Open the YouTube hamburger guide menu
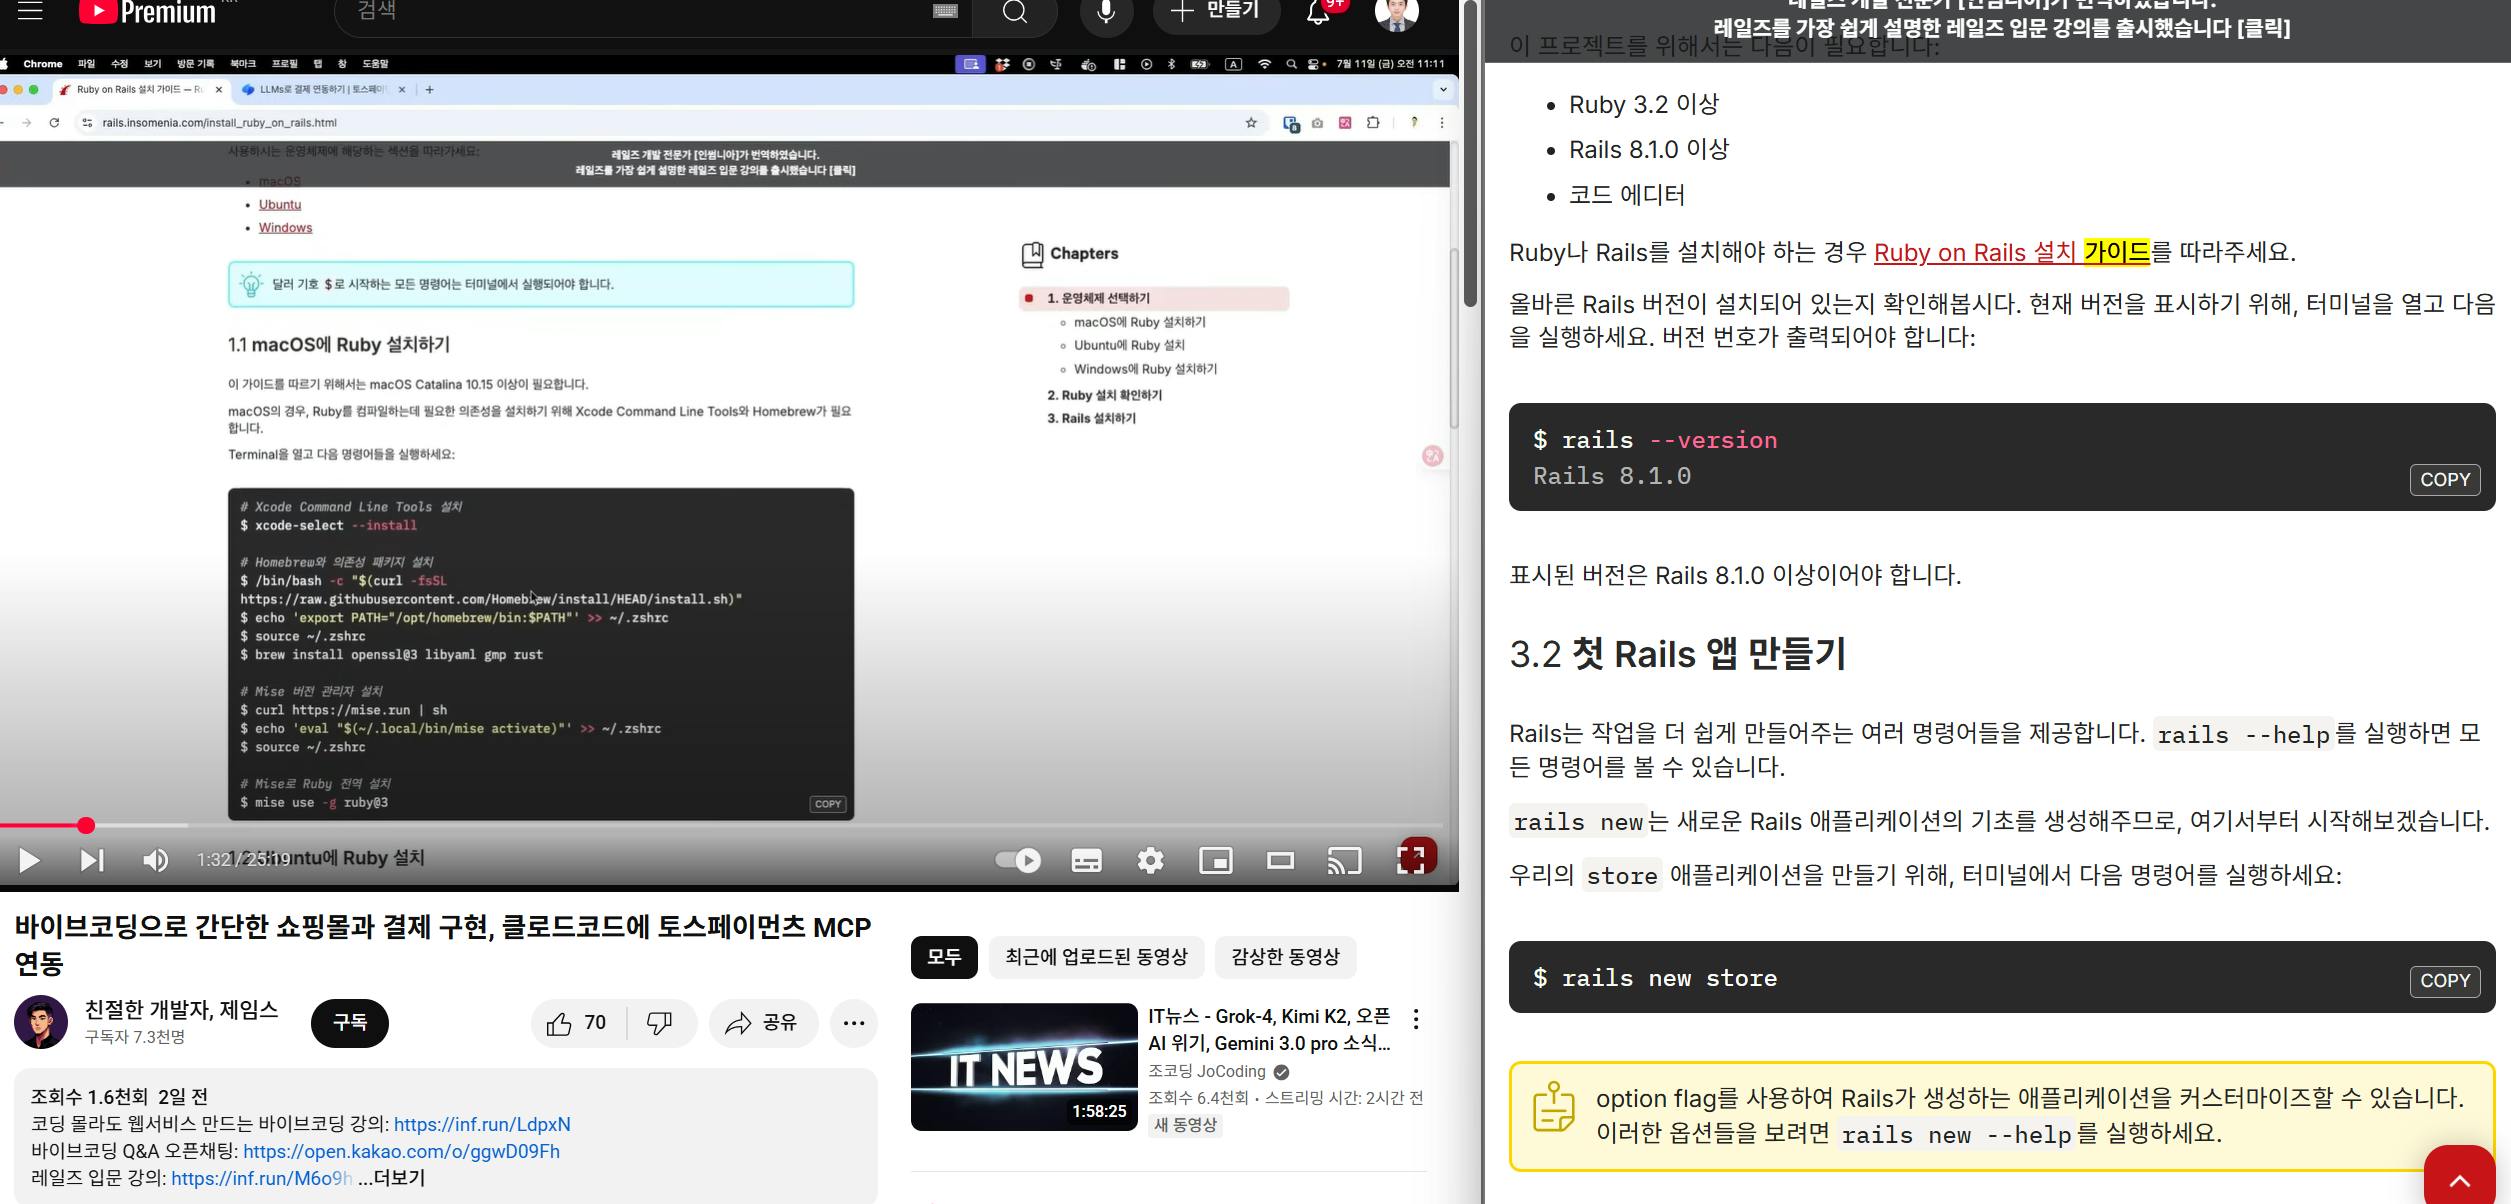The height and width of the screenshot is (1204, 2511). [x=30, y=10]
